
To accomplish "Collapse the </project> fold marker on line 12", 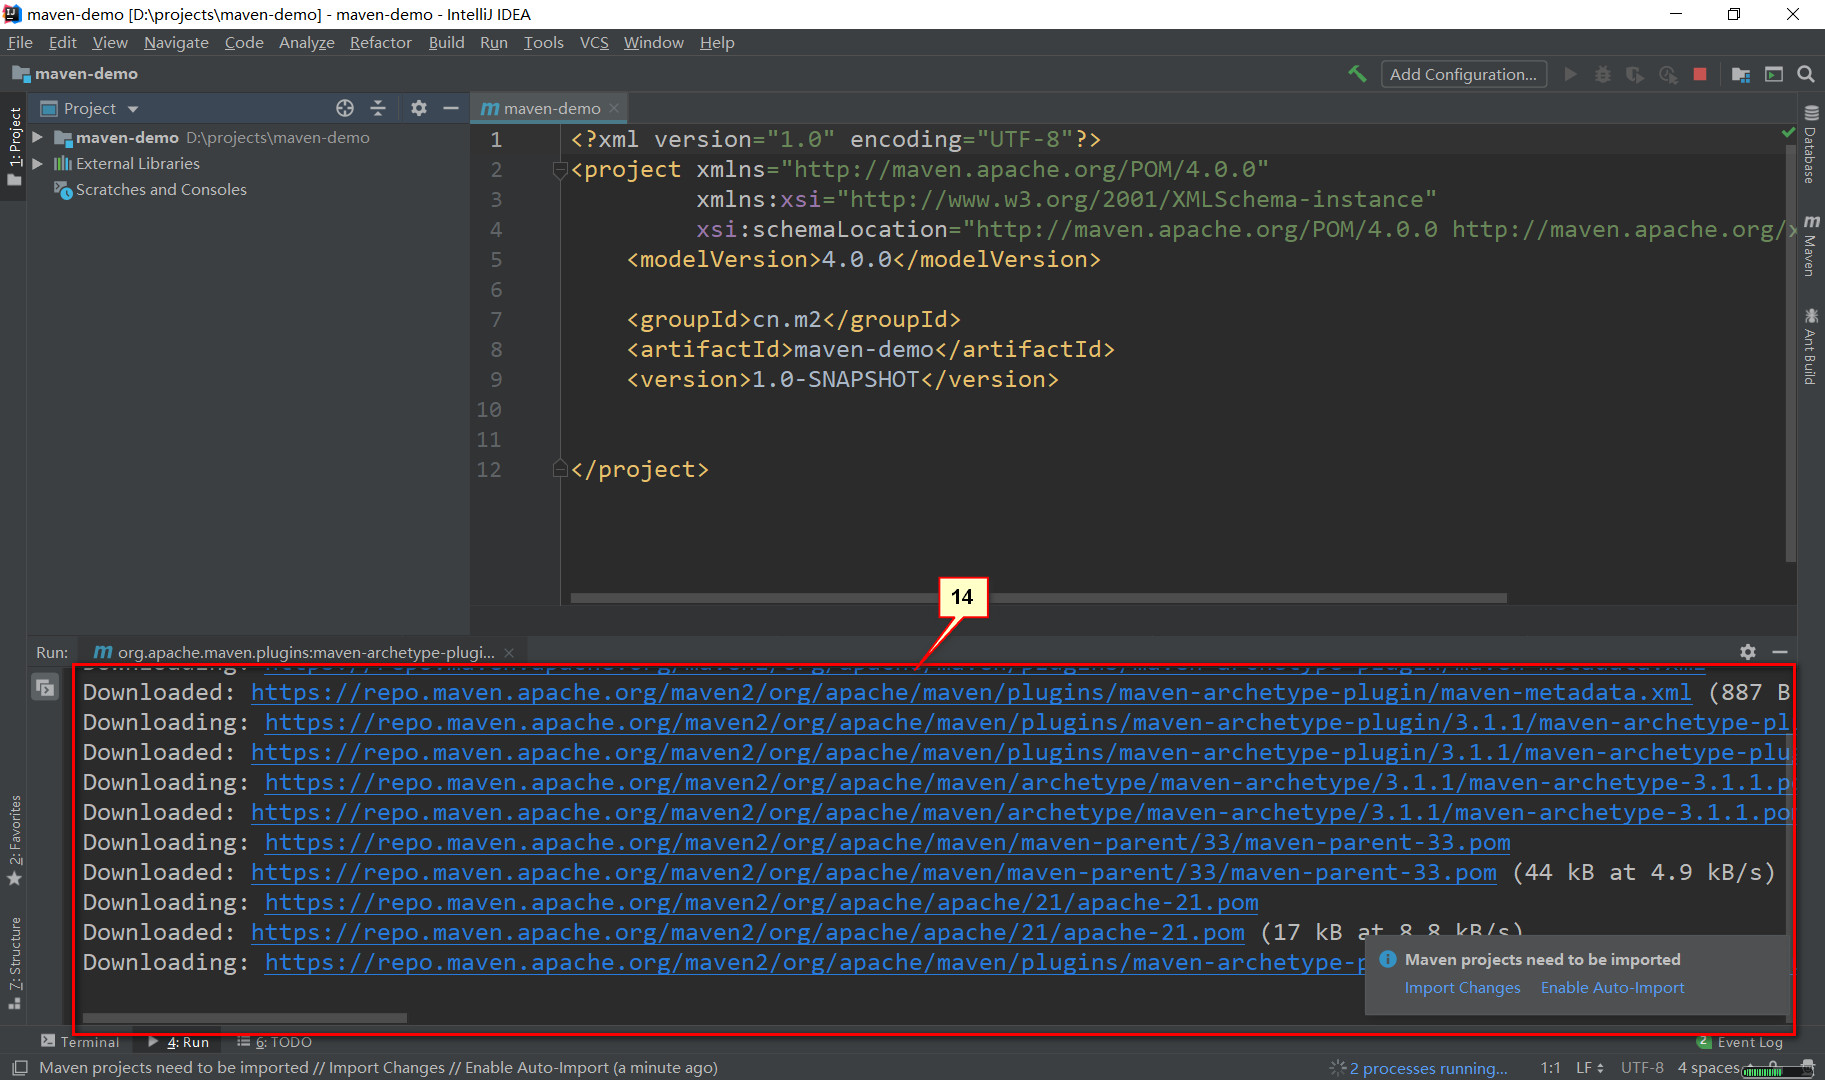I will pyautogui.click(x=560, y=470).
